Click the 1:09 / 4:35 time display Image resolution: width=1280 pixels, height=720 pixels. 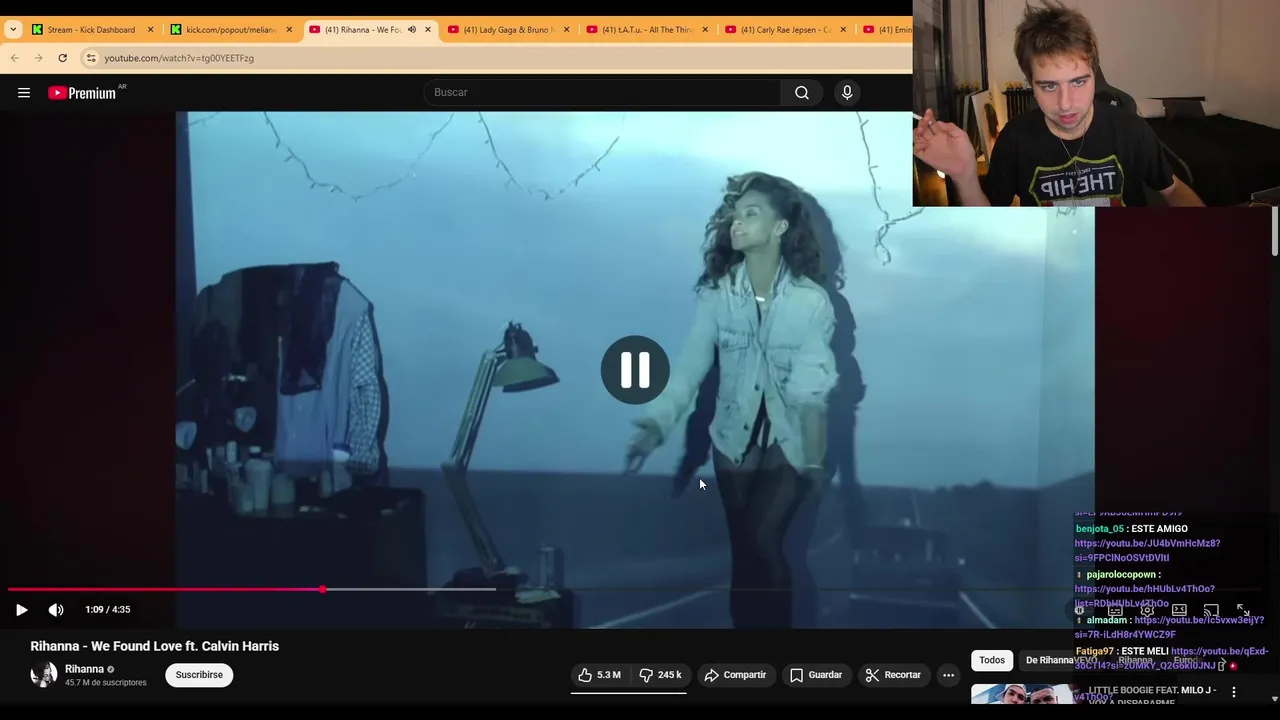pyautogui.click(x=108, y=610)
